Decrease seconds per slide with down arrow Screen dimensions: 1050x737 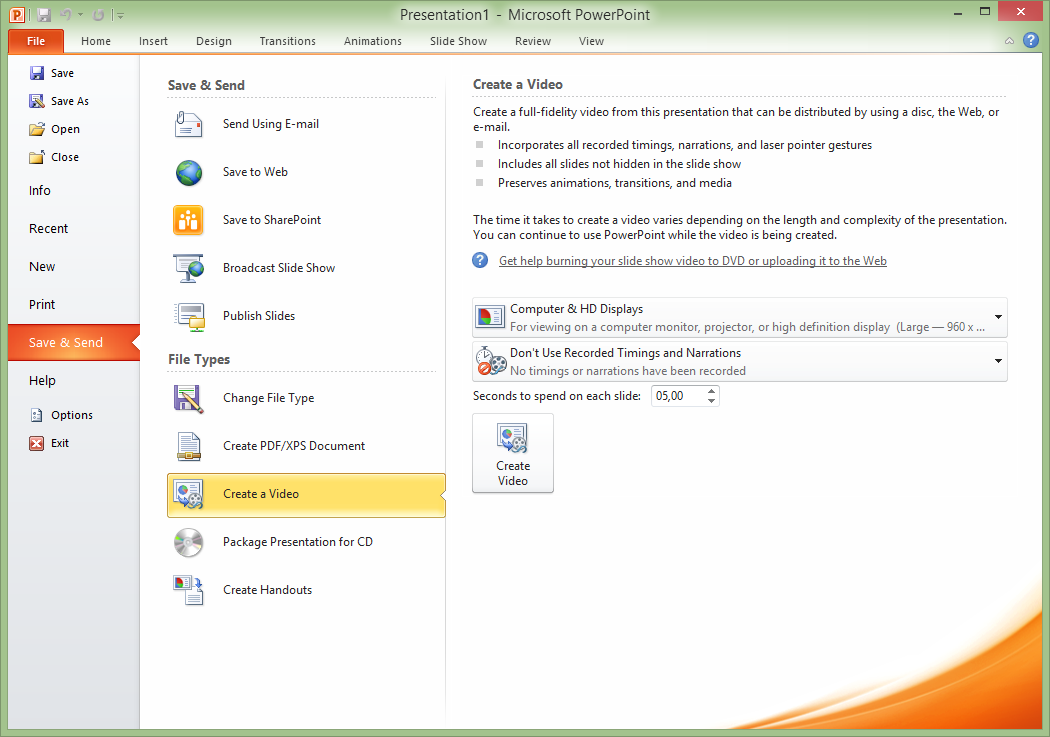(712, 401)
